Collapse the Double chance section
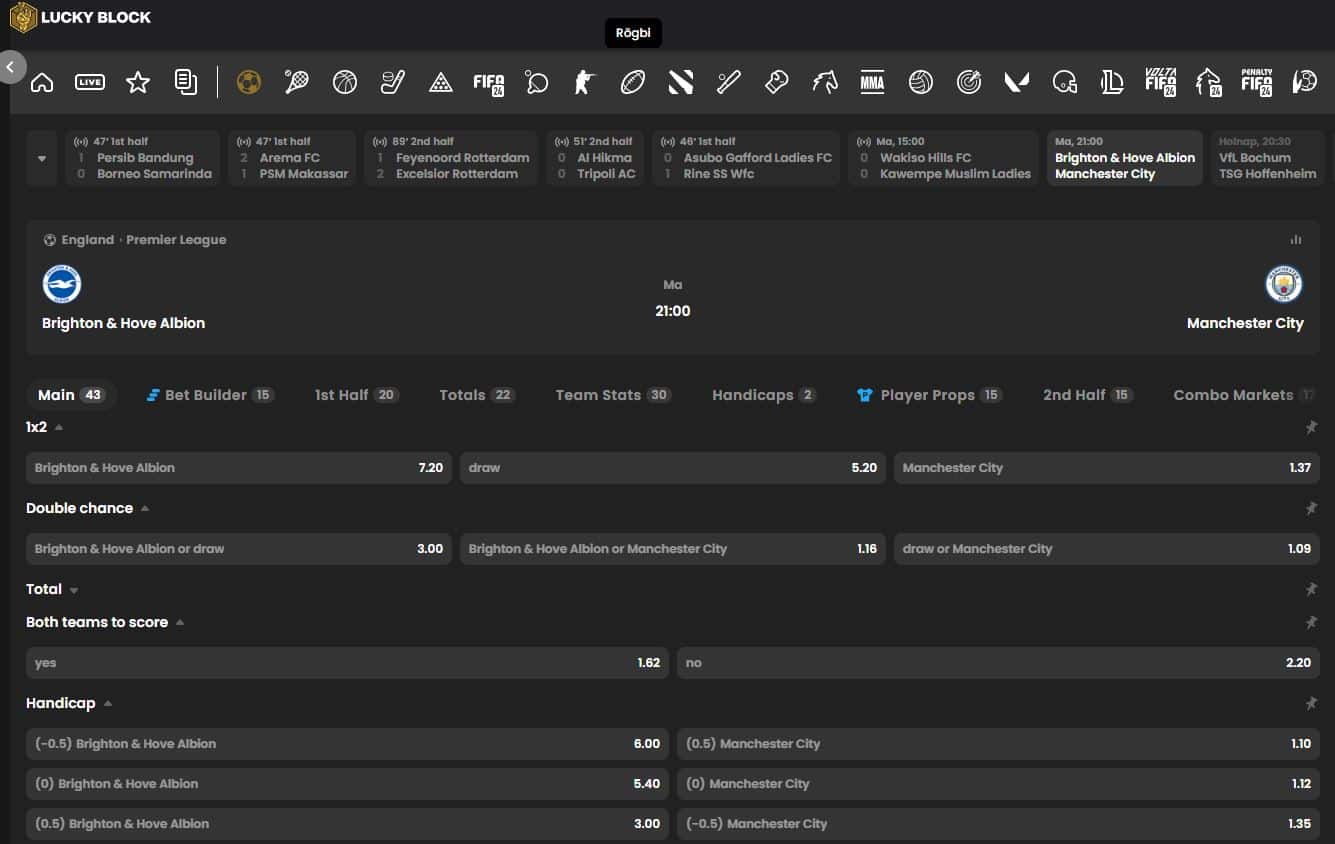Screen dimensions: 1335x844 coord(145,508)
